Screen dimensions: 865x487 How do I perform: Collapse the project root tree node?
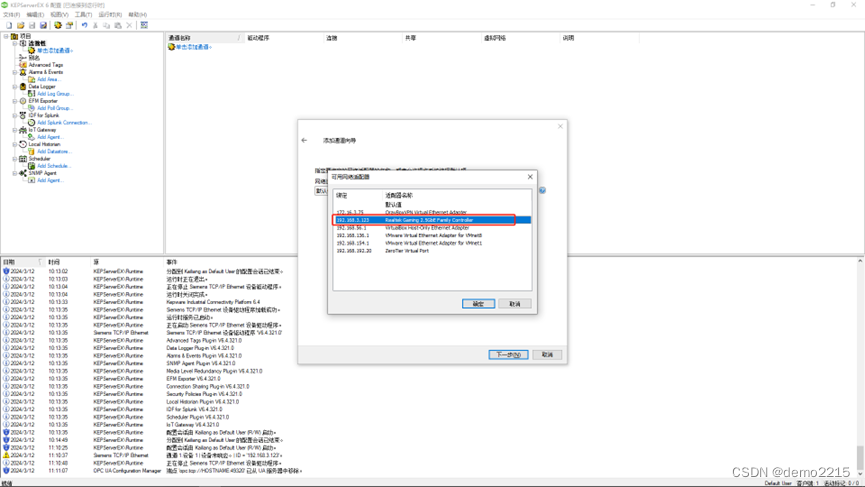click(x=6, y=36)
